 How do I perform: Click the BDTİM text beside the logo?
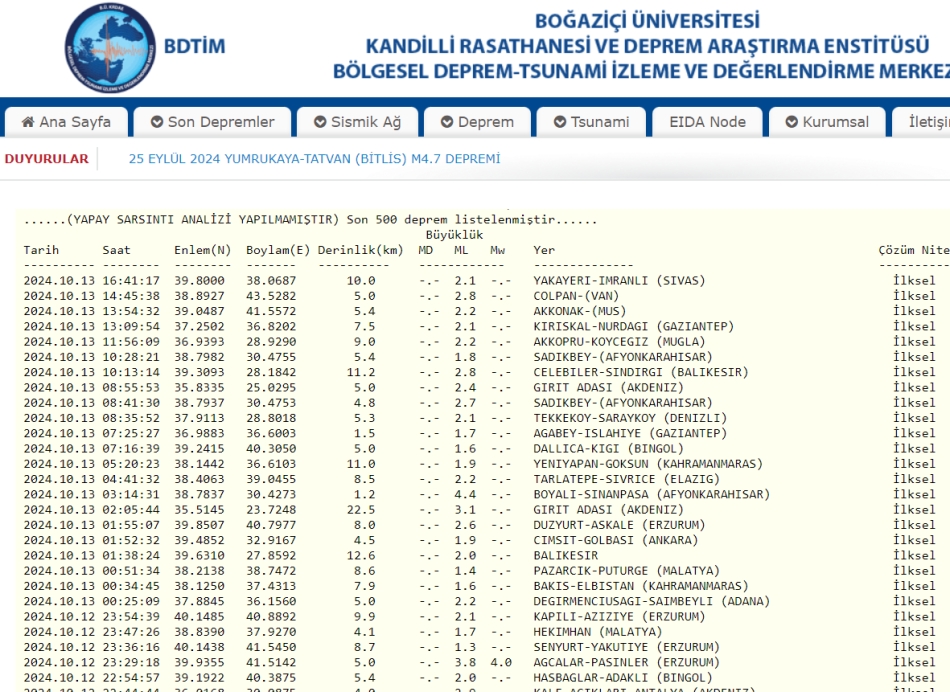[194, 46]
